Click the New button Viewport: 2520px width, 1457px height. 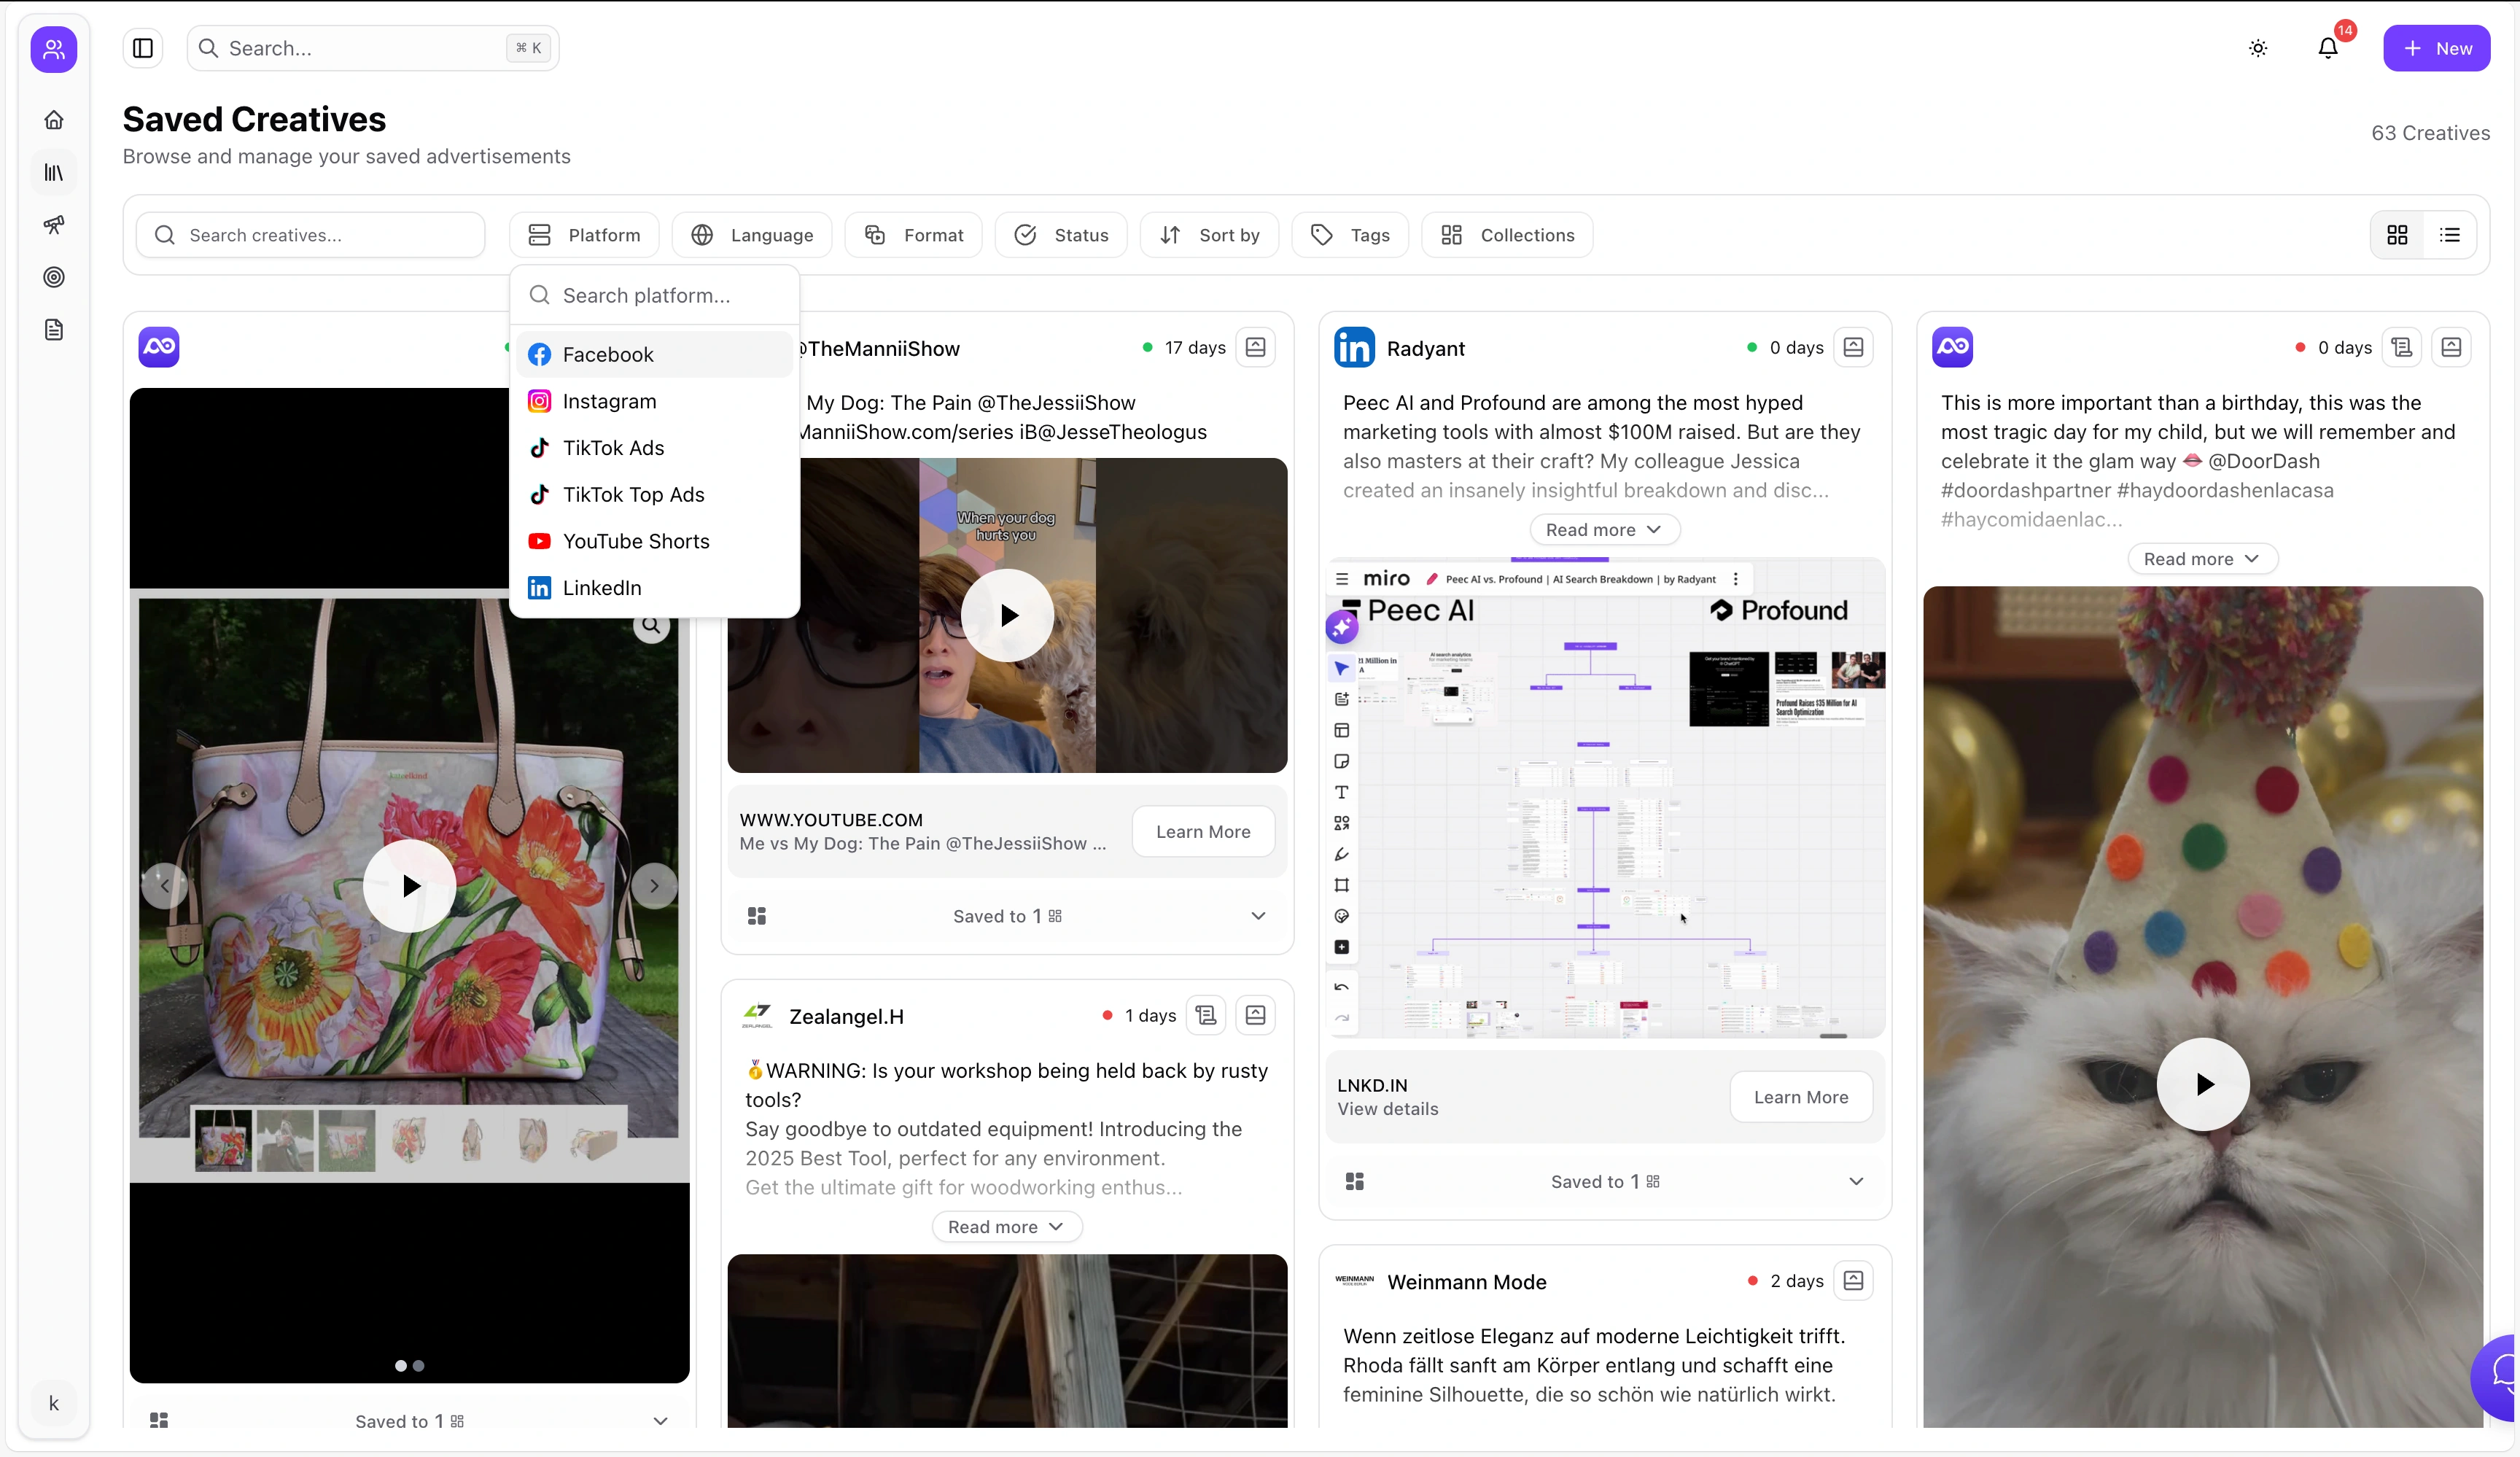[x=2436, y=48]
